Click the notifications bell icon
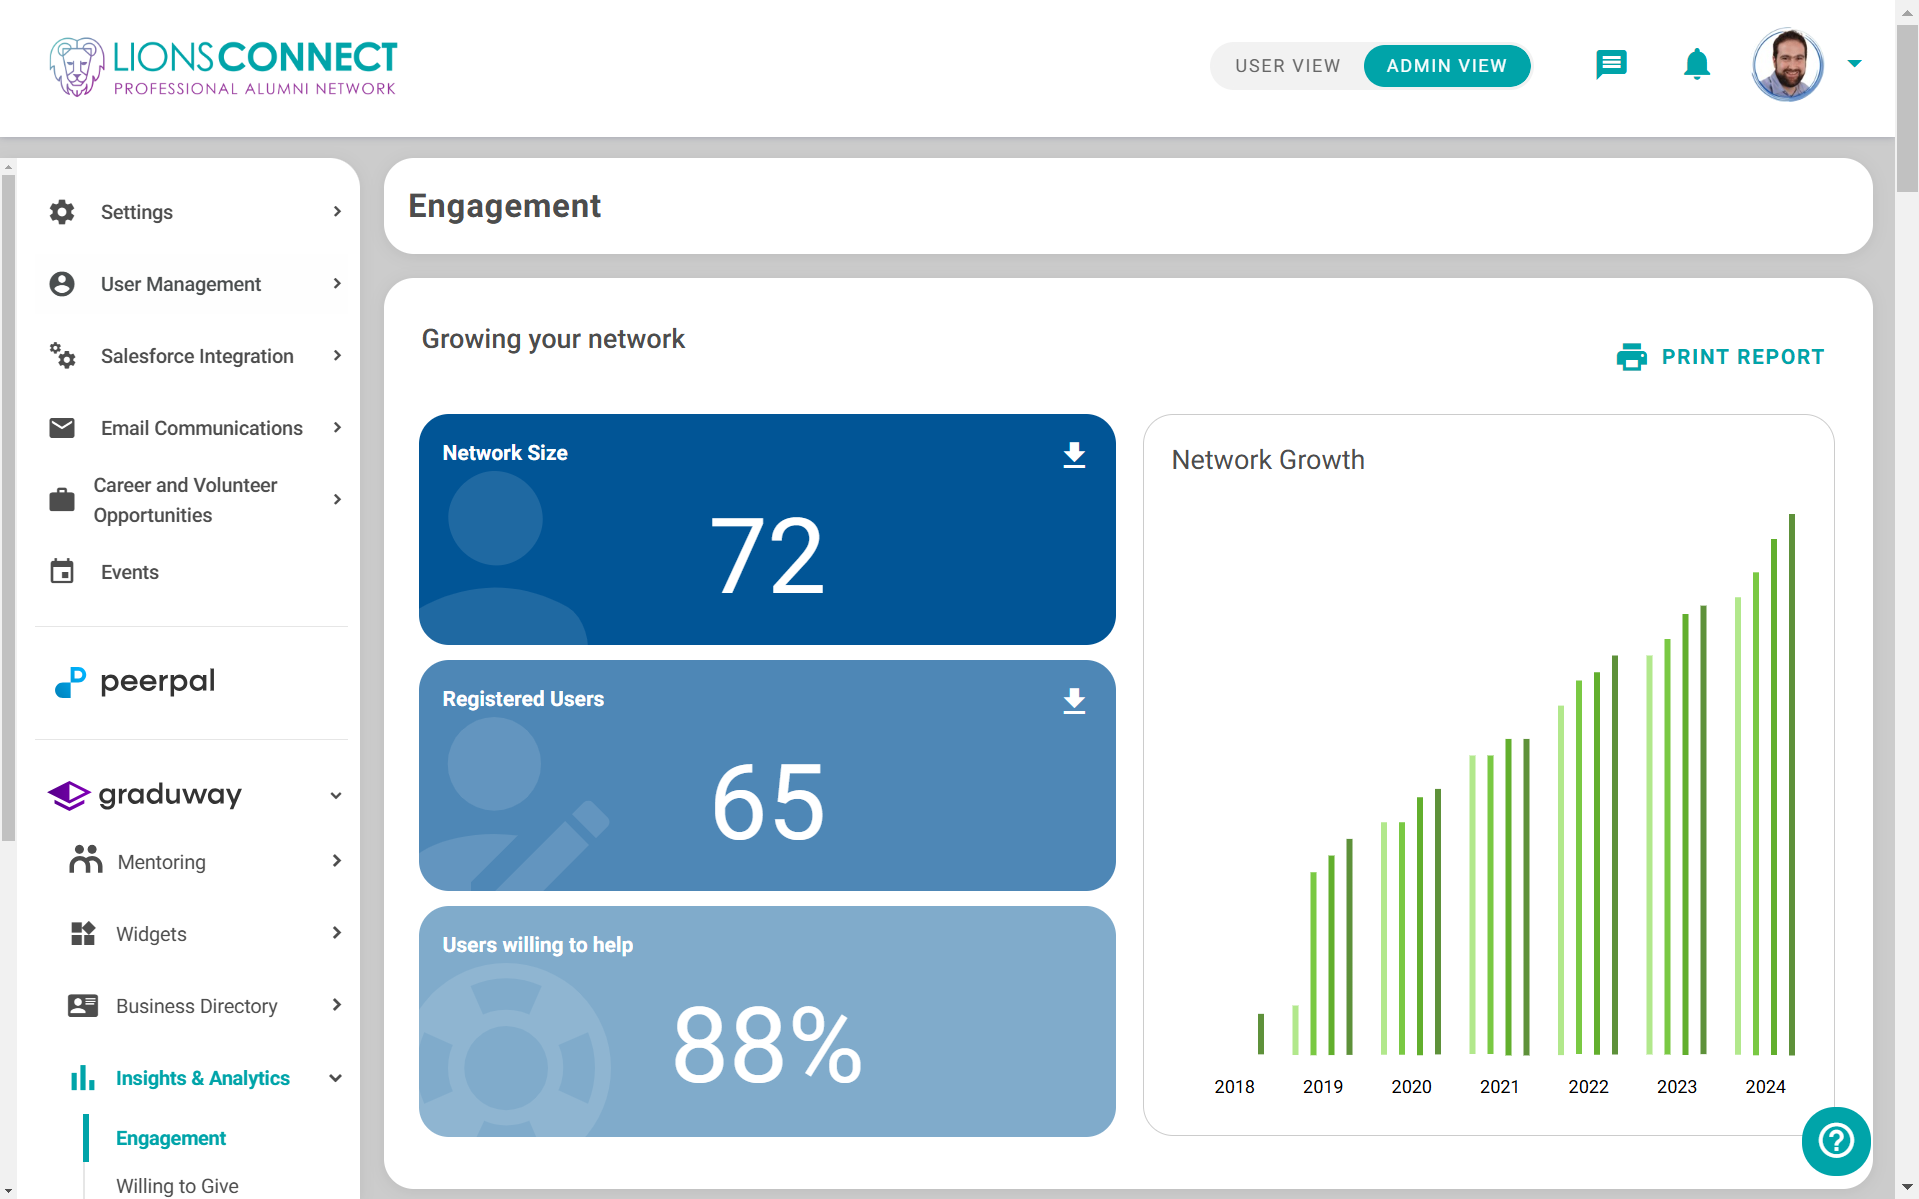Image resolution: width=1919 pixels, height=1199 pixels. [1696, 65]
